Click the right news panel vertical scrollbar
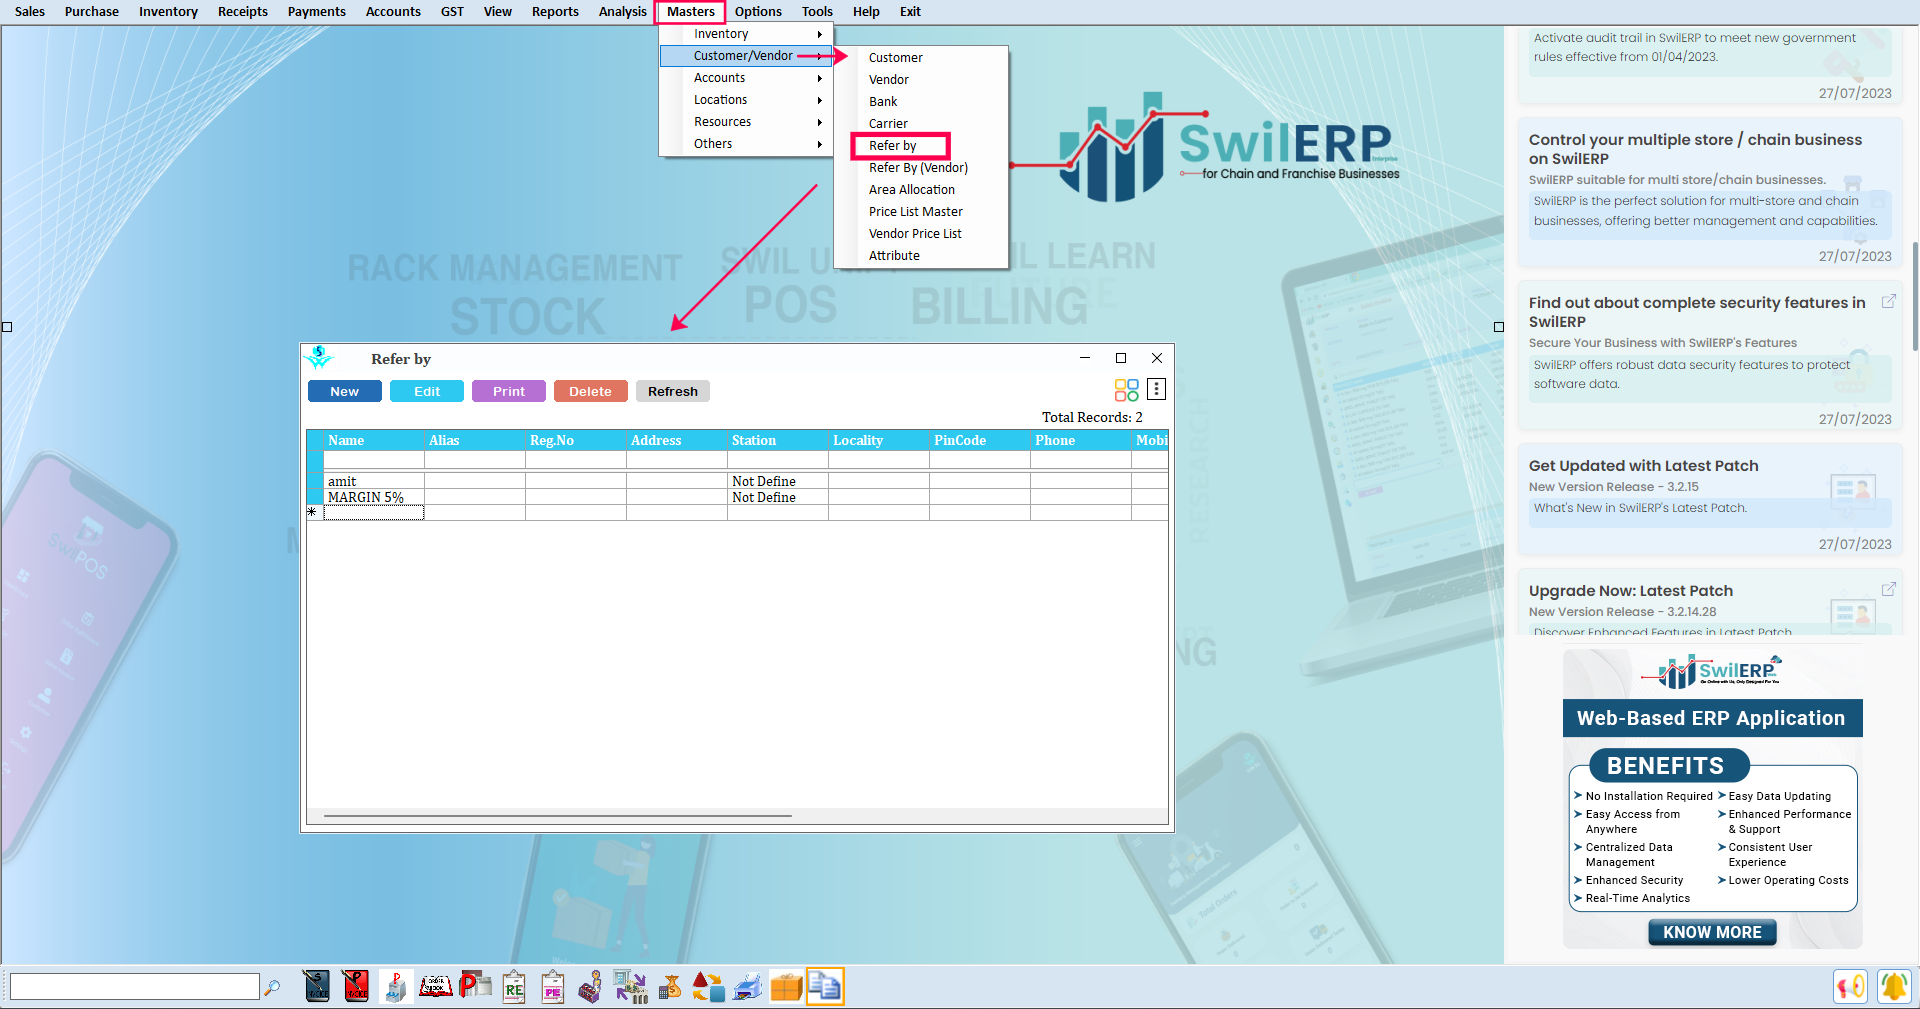Viewport: 1920px width, 1009px height. point(1915,295)
